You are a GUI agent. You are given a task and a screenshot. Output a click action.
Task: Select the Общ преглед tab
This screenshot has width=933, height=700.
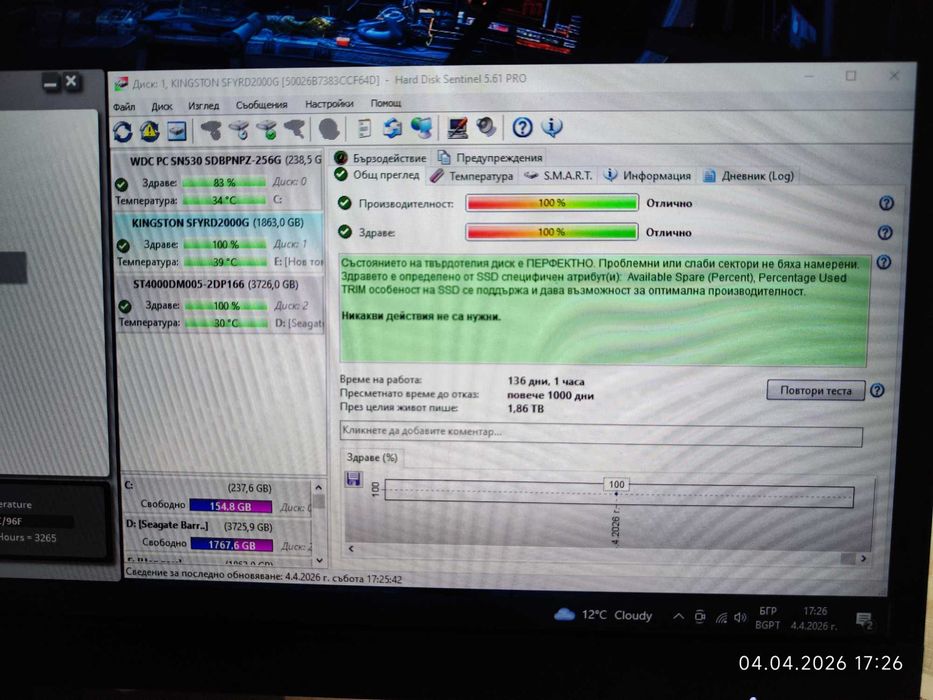point(377,175)
